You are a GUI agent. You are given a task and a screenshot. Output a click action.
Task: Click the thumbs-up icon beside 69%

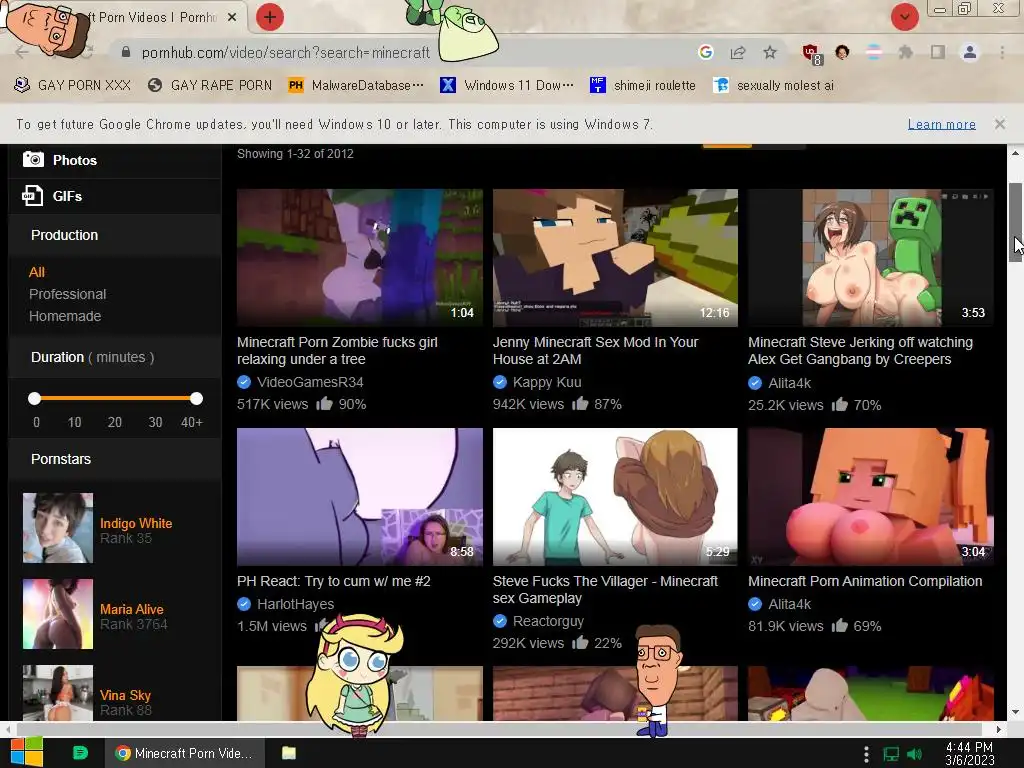click(840, 626)
